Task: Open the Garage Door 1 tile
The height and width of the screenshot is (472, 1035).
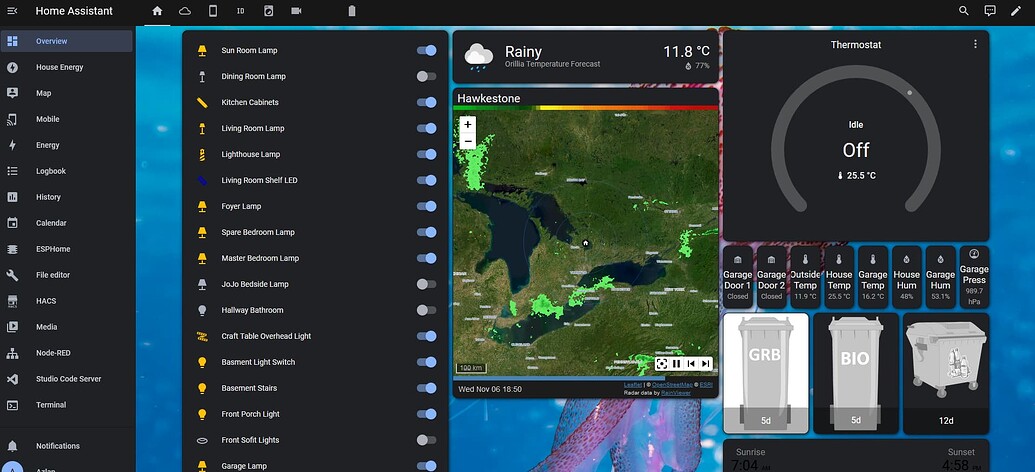Action: [737, 277]
